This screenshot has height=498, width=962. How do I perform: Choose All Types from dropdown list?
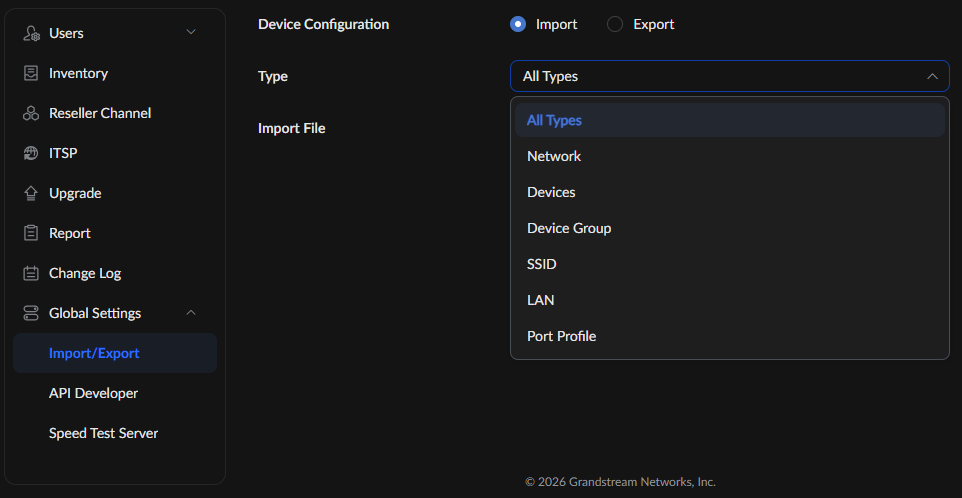[729, 120]
